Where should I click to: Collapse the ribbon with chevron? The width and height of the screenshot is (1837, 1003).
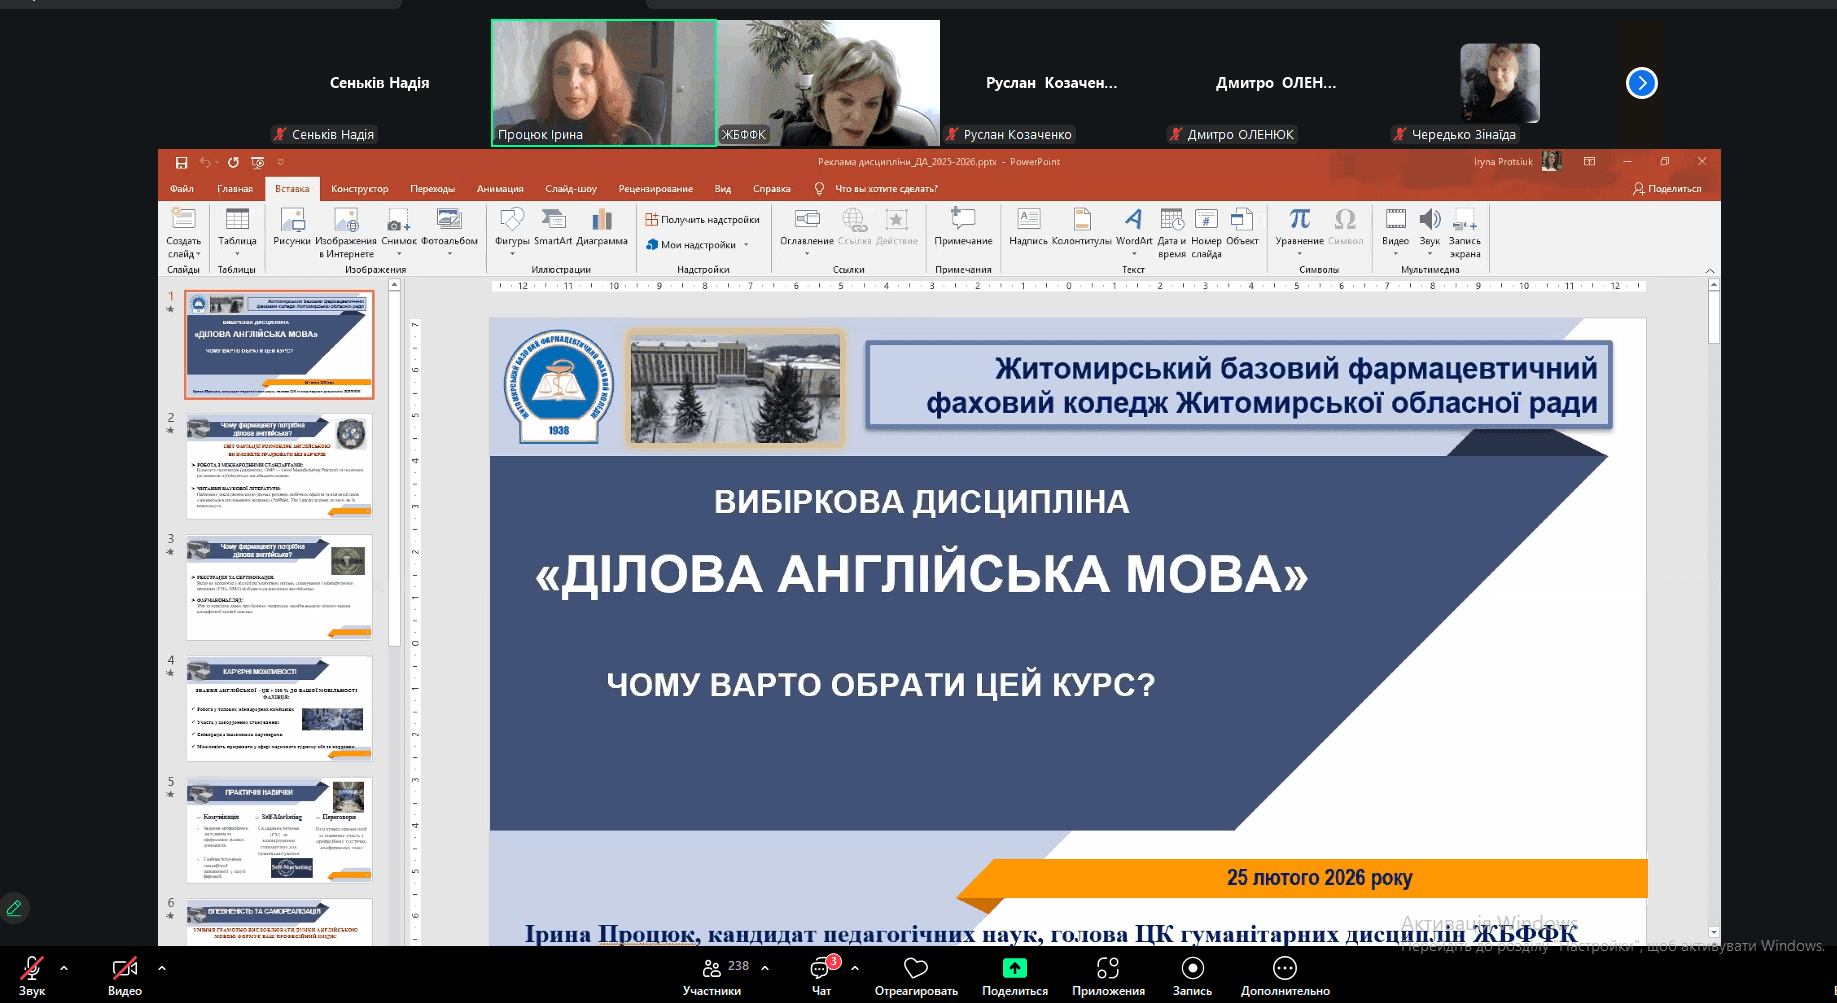point(1710,270)
